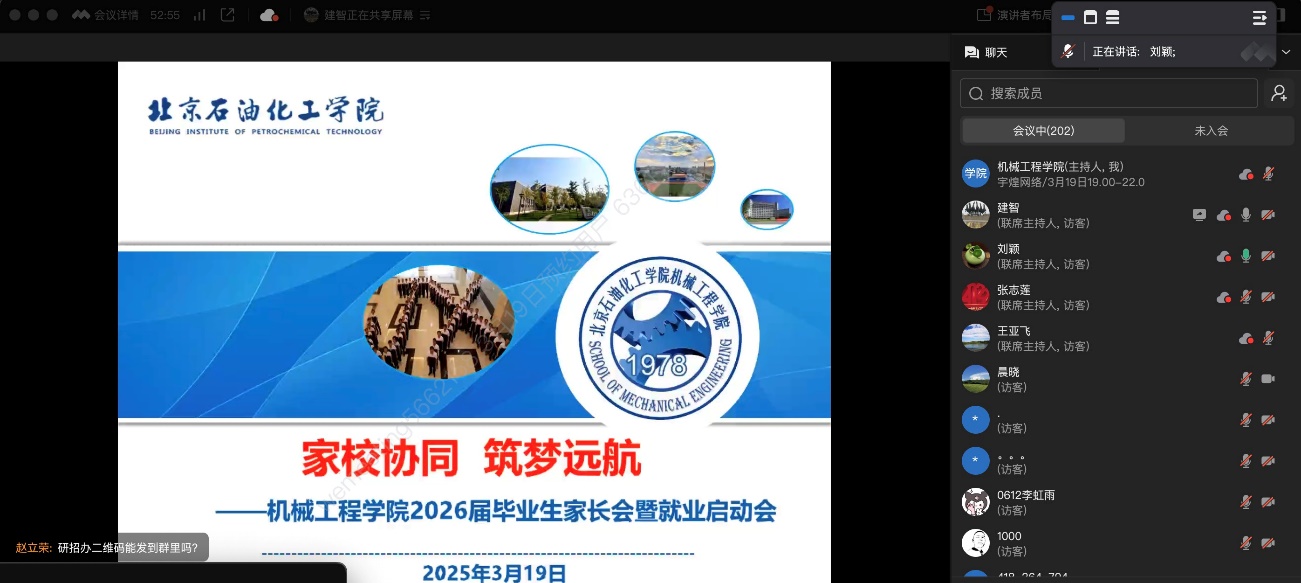1301x583 pixels.
Task: Open the screen sharing options menu icon
Action: coord(425,16)
